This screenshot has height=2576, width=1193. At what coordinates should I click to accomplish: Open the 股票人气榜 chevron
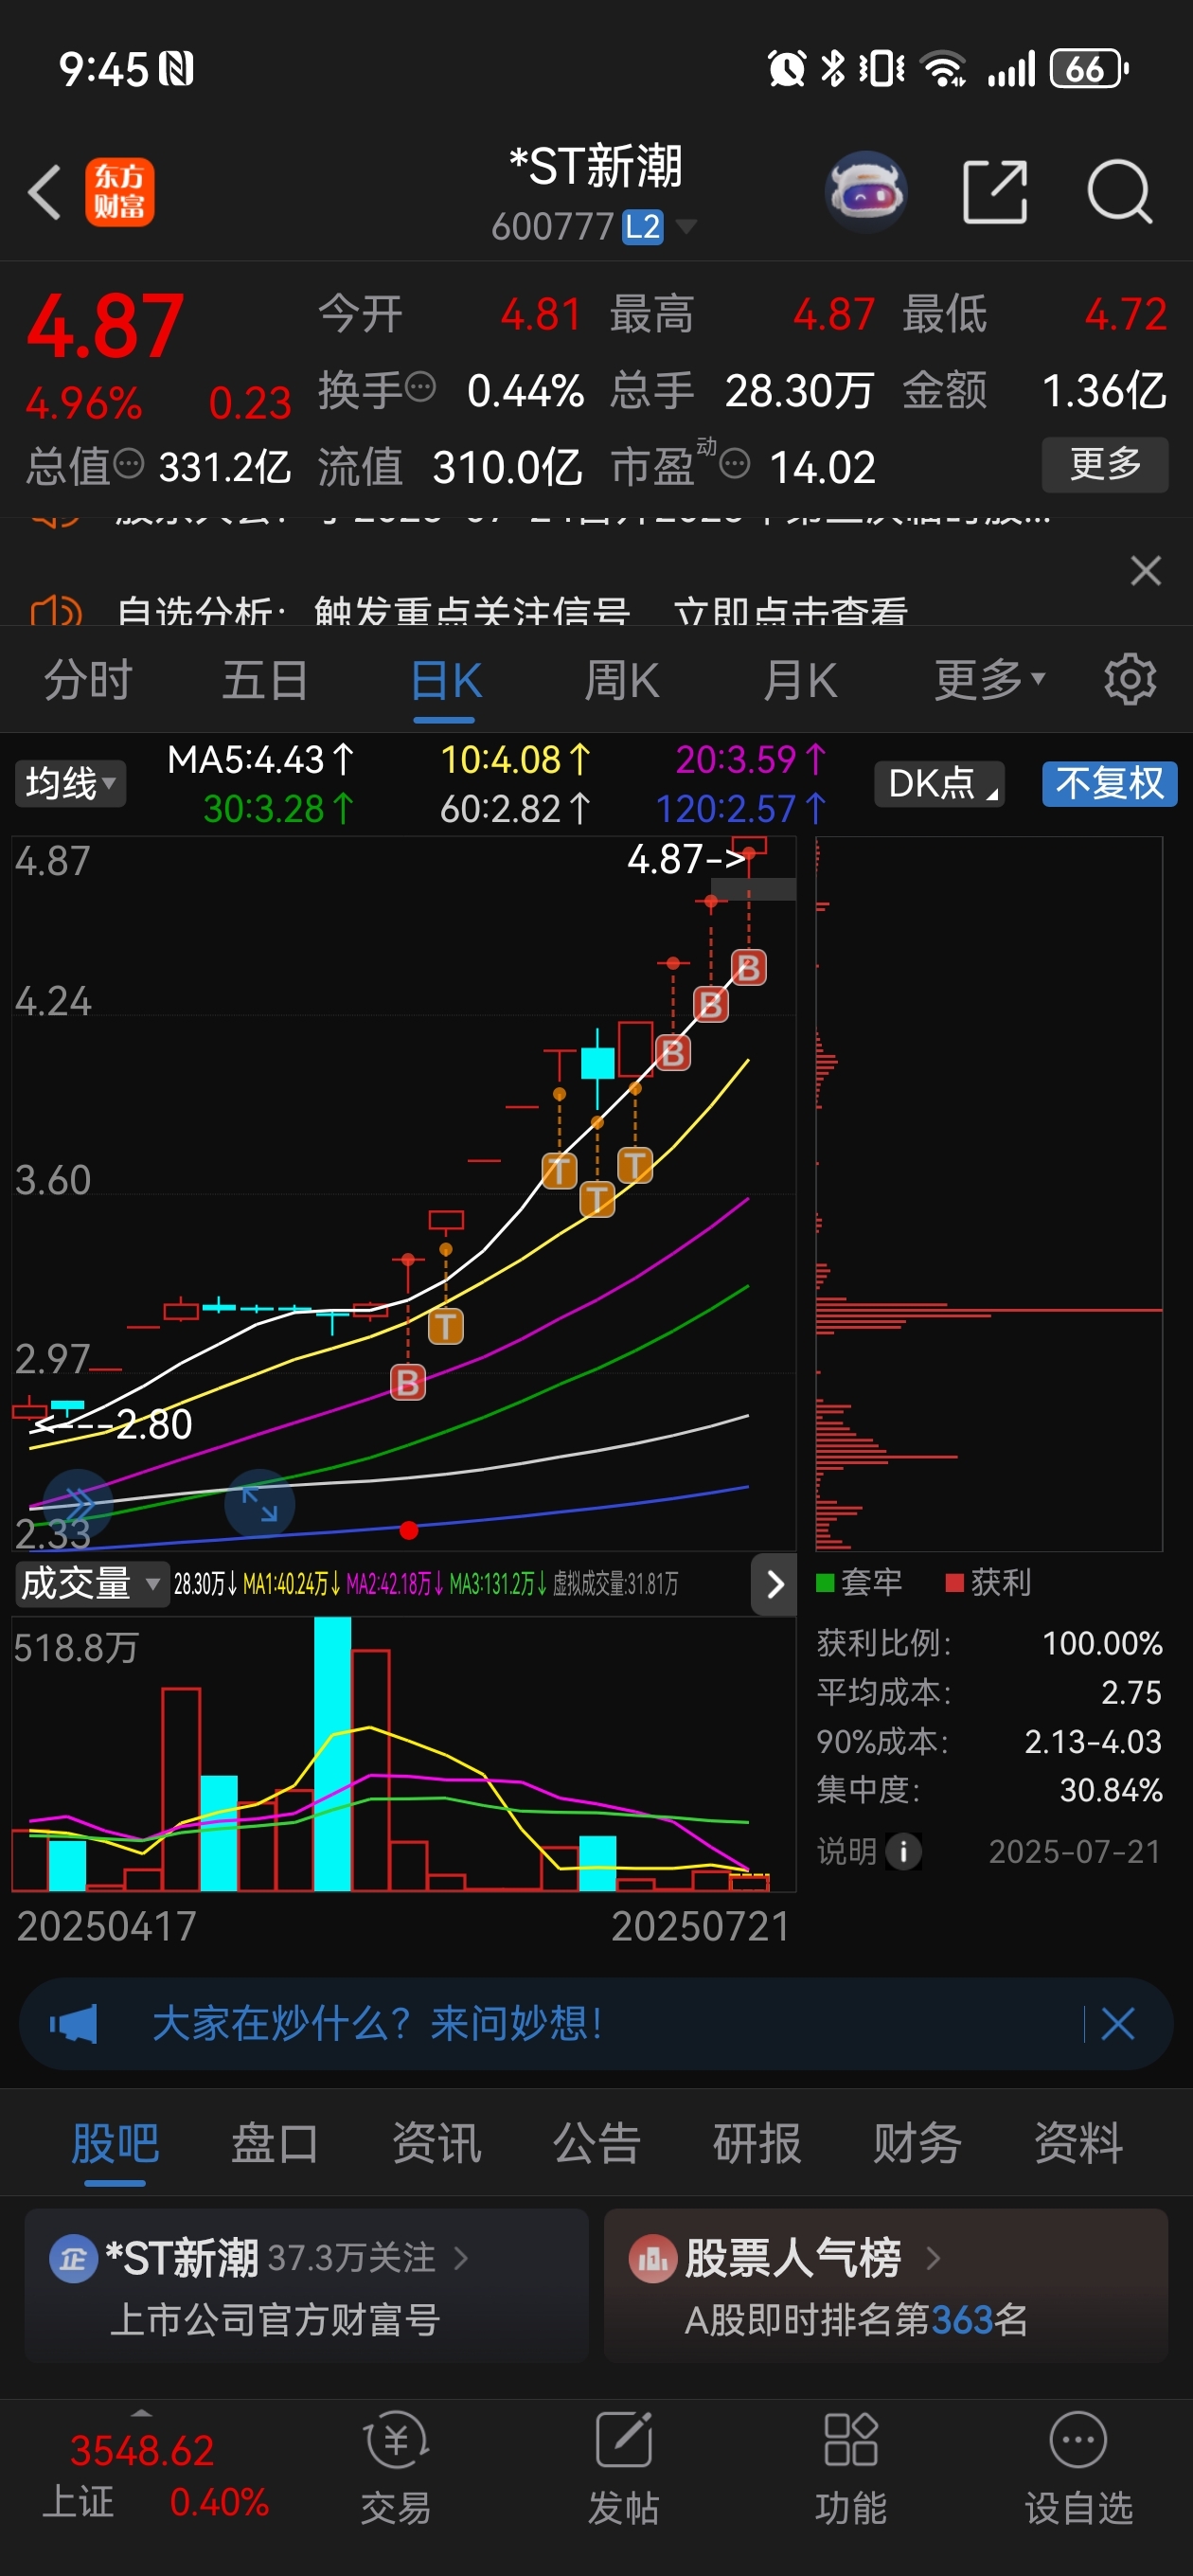point(933,2257)
